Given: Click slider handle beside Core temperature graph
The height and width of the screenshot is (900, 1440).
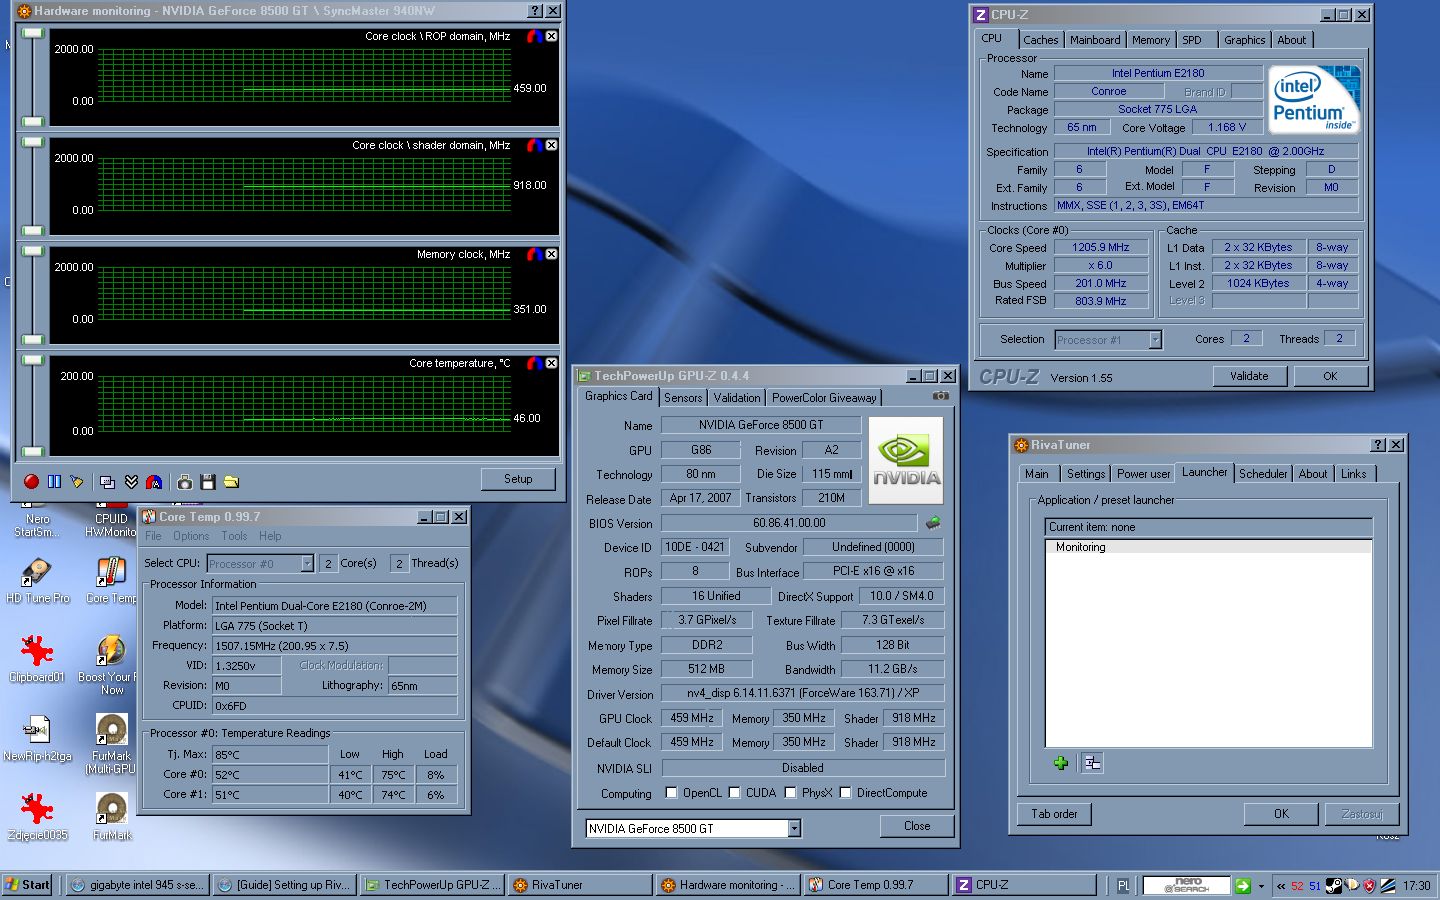Looking at the screenshot, I should [33, 360].
